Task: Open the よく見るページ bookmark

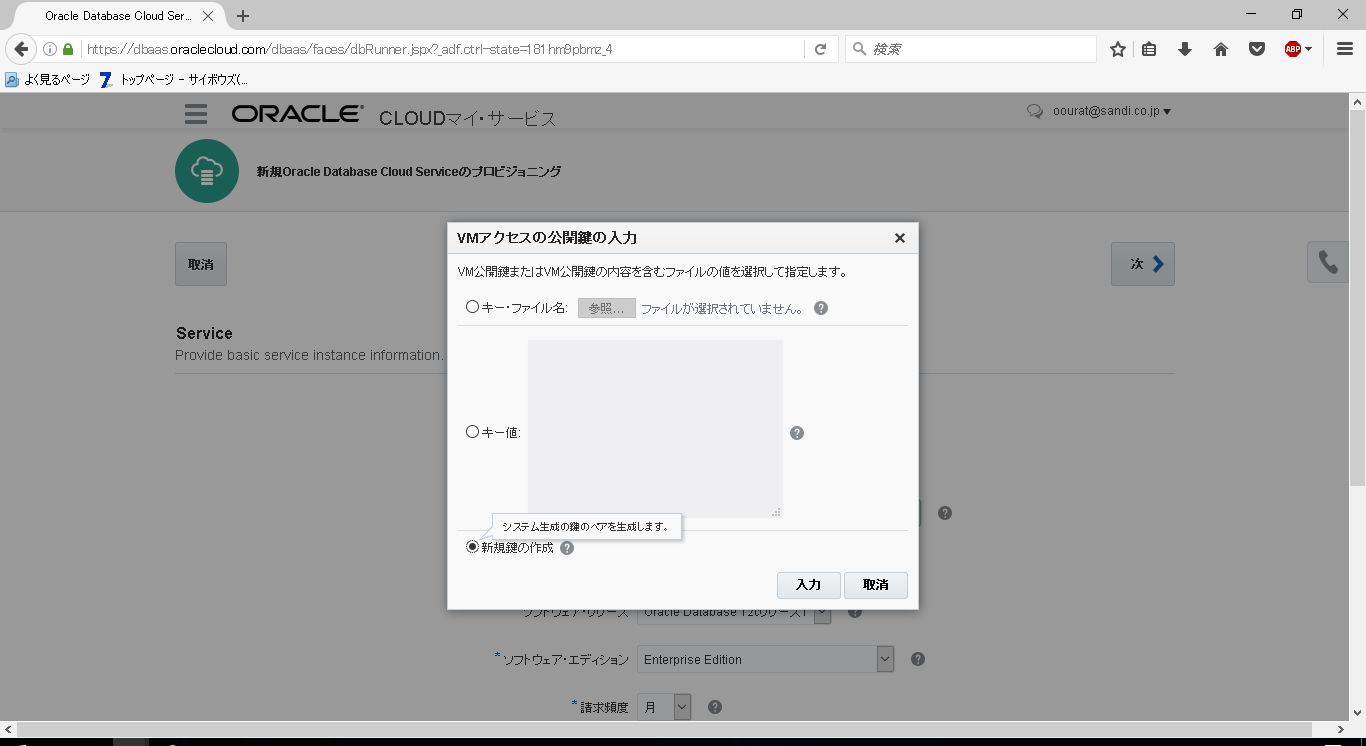Action: [x=48, y=79]
